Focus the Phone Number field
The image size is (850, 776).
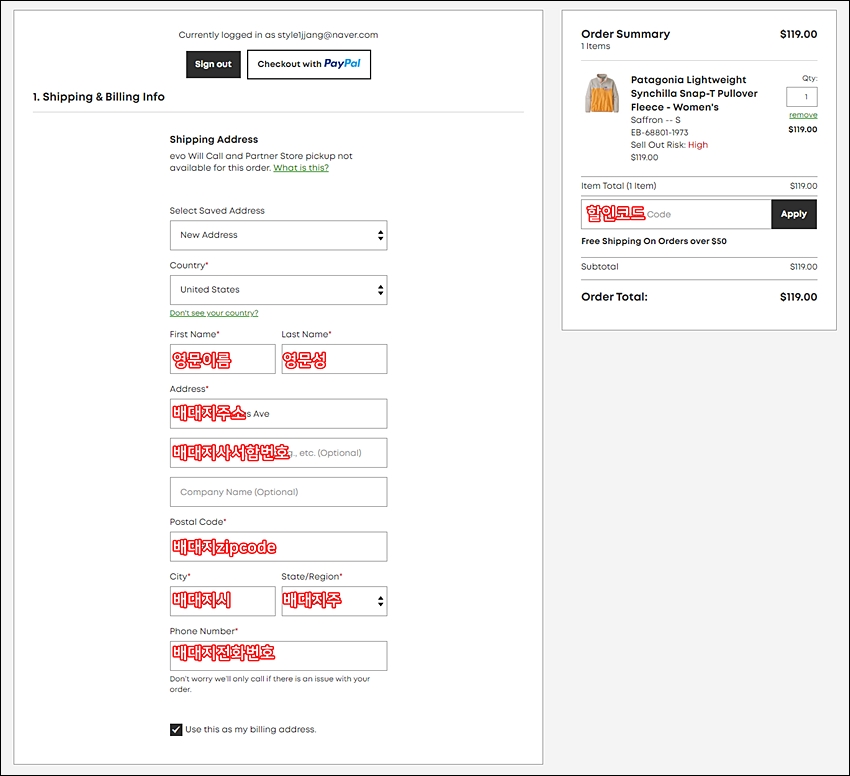click(279, 656)
